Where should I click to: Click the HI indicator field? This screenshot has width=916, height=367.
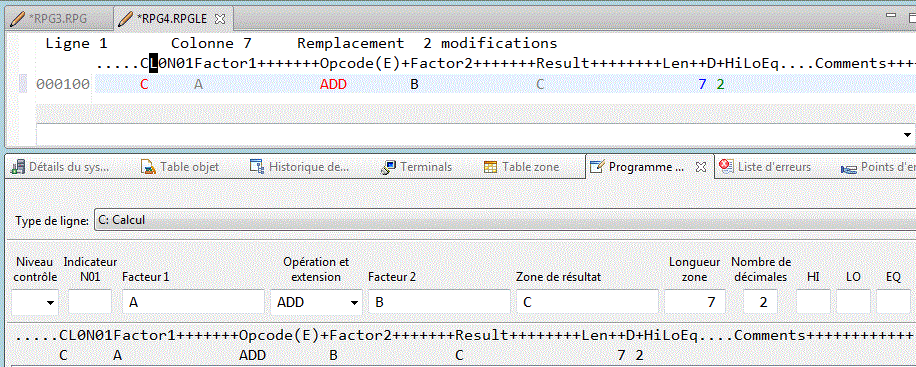813,302
